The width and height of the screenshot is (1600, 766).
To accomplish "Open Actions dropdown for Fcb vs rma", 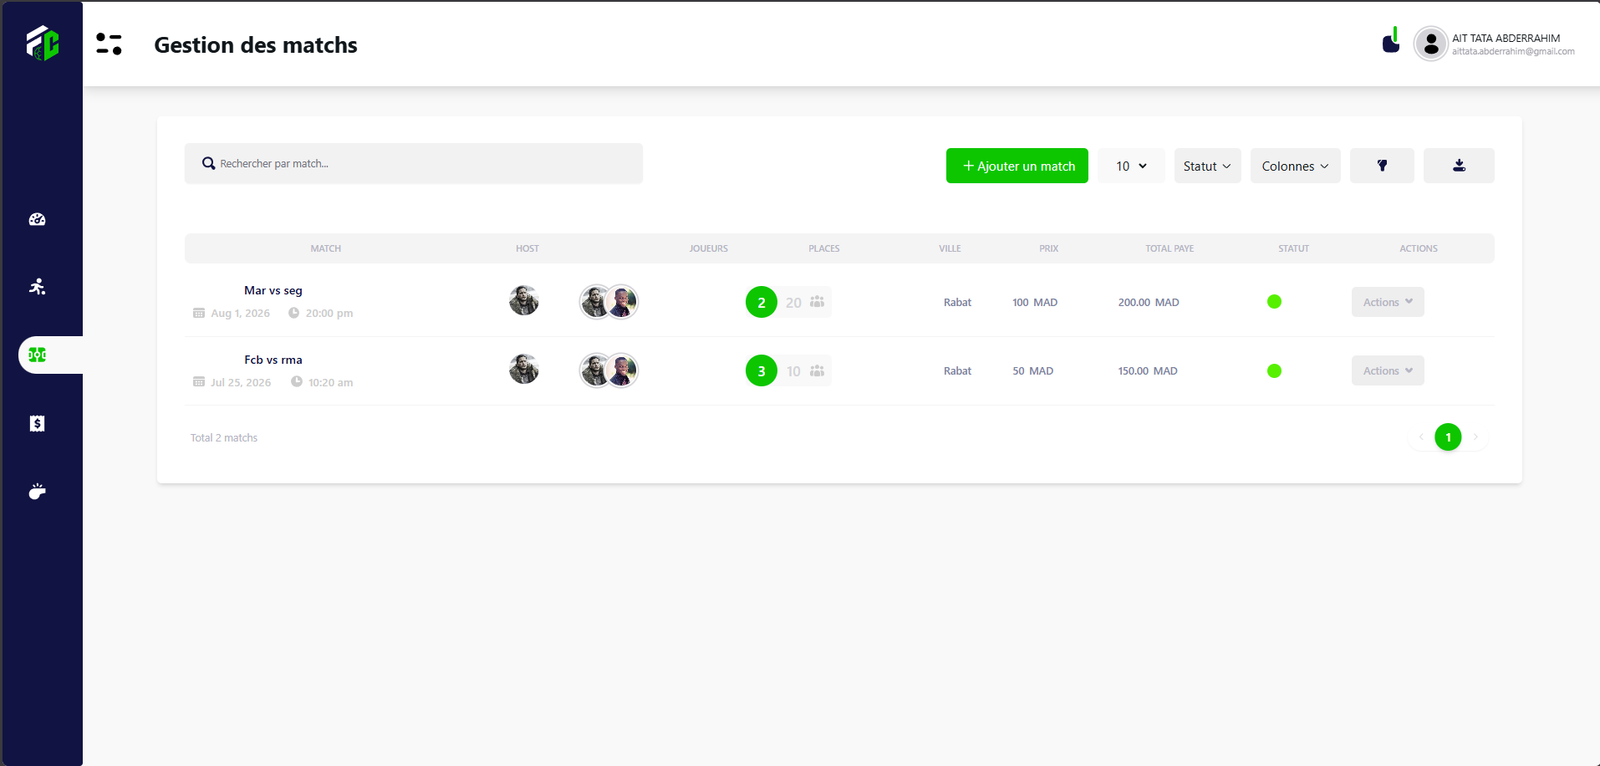I will pos(1388,371).
